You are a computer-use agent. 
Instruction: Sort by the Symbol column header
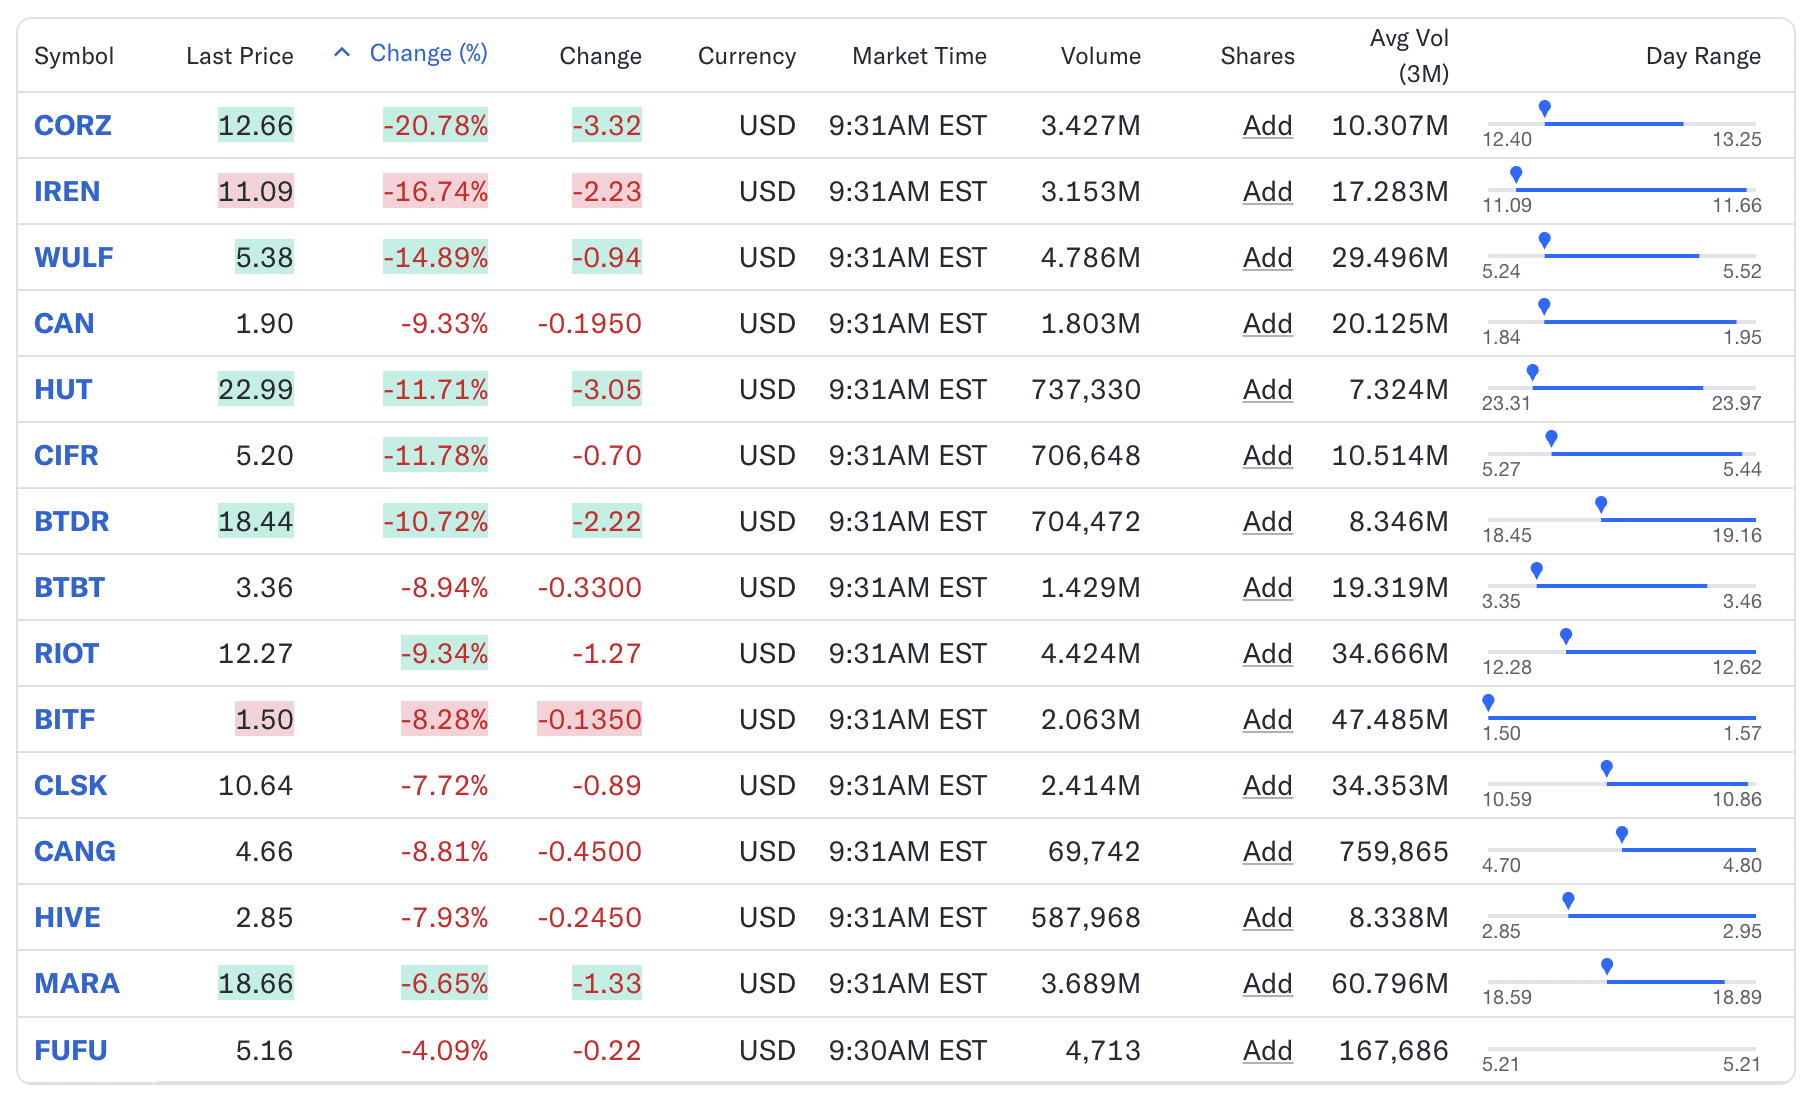pos(74,56)
